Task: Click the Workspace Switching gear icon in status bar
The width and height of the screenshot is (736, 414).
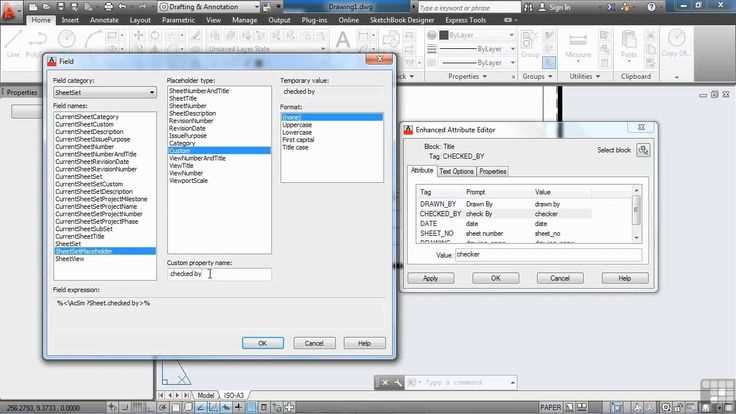Action: (666, 407)
